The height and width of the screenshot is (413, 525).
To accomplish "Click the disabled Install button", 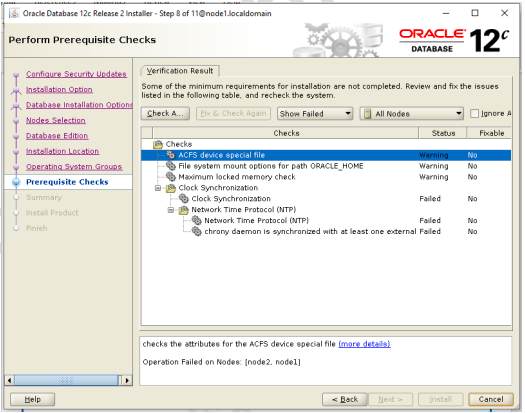I will [x=441, y=399].
